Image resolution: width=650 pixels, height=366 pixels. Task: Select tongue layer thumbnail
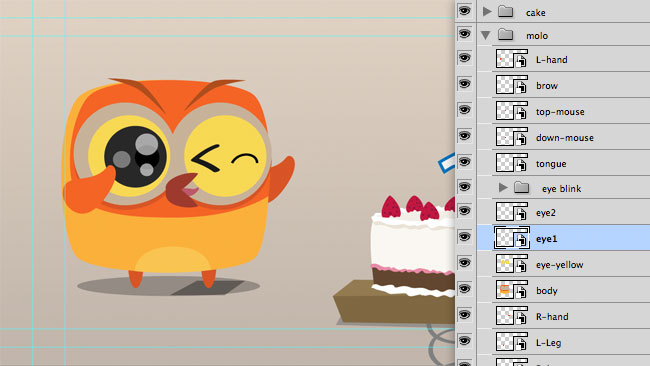(x=512, y=163)
